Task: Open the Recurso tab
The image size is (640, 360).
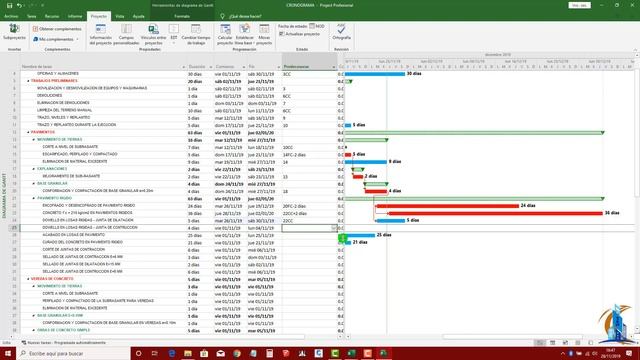Action: [52, 16]
